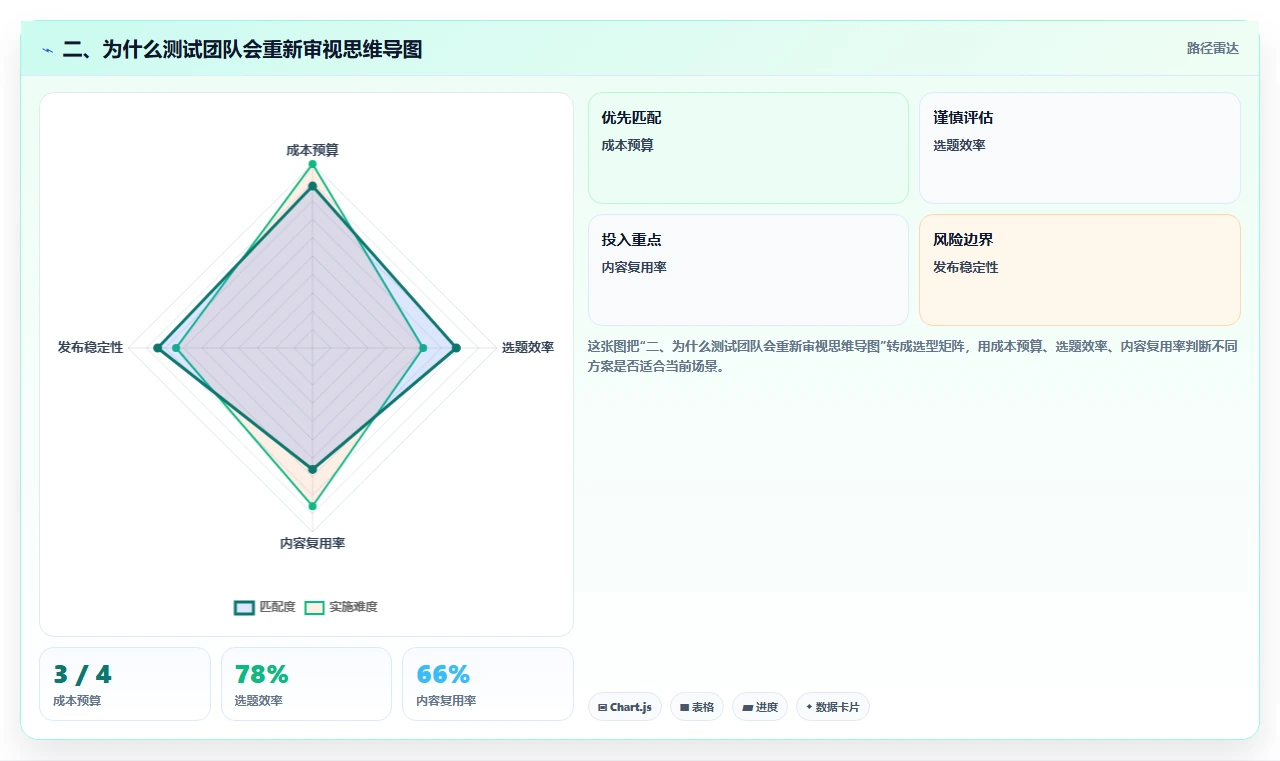Screen dimensions: 1280x761
Task: Click the 实施难度 legend color box
Action: [x=315, y=607]
